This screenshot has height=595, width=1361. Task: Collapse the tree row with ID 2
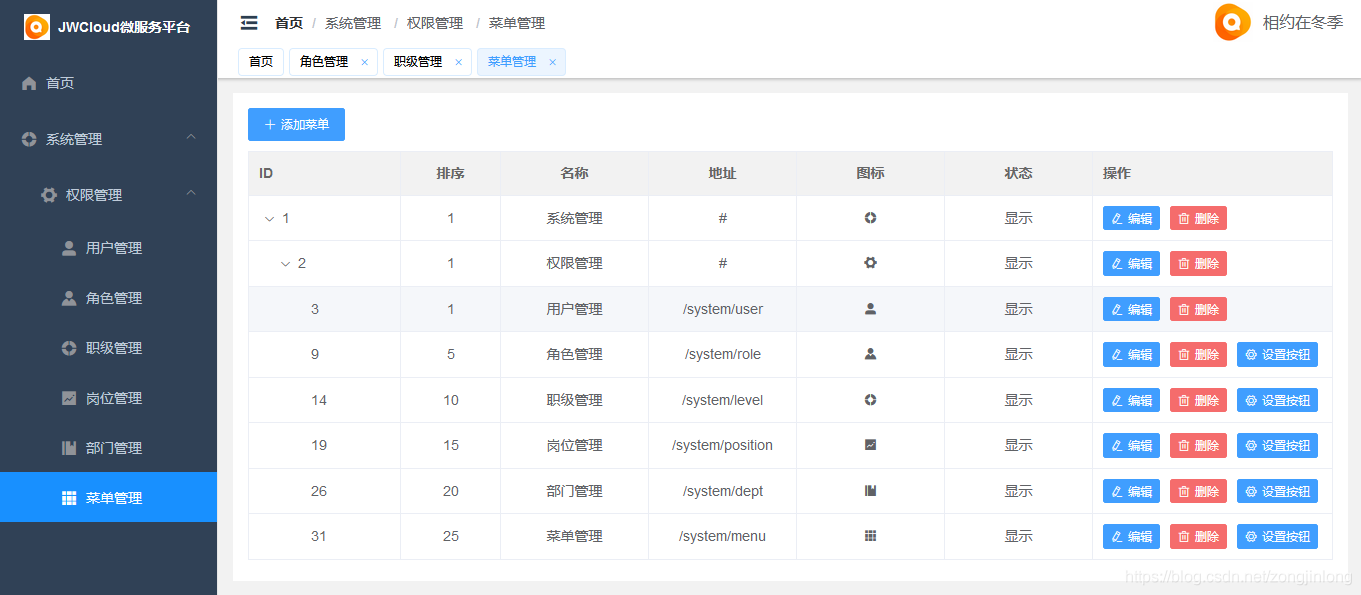click(285, 264)
